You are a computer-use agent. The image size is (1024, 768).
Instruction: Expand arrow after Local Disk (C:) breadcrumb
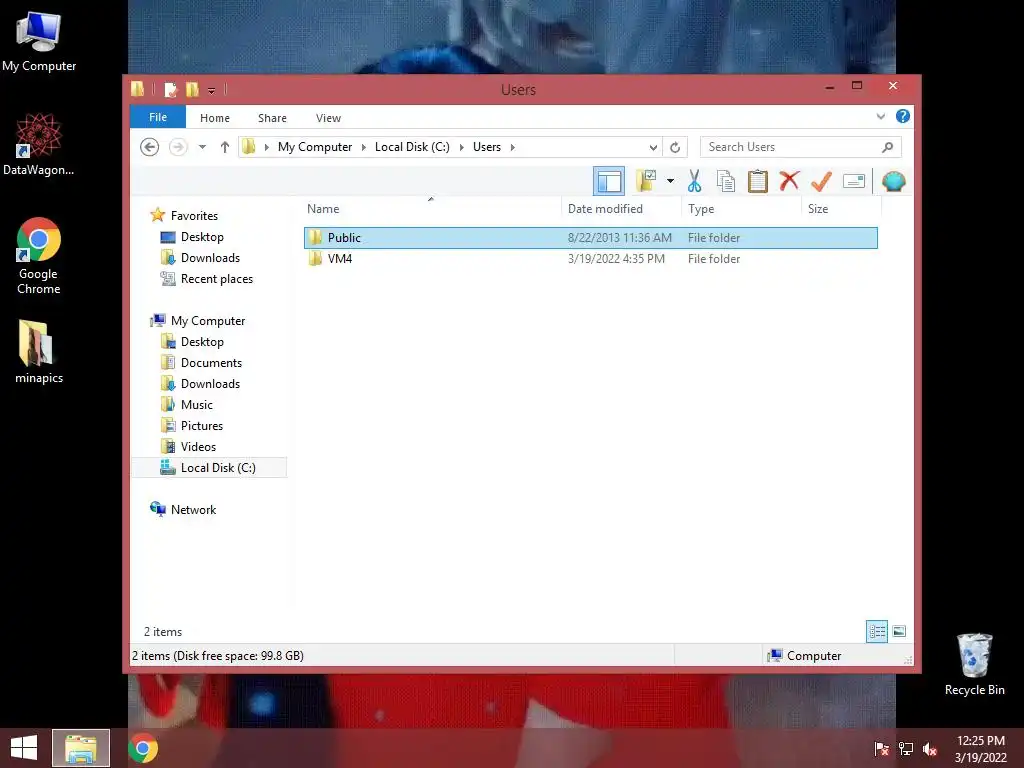[x=461, y=147]
